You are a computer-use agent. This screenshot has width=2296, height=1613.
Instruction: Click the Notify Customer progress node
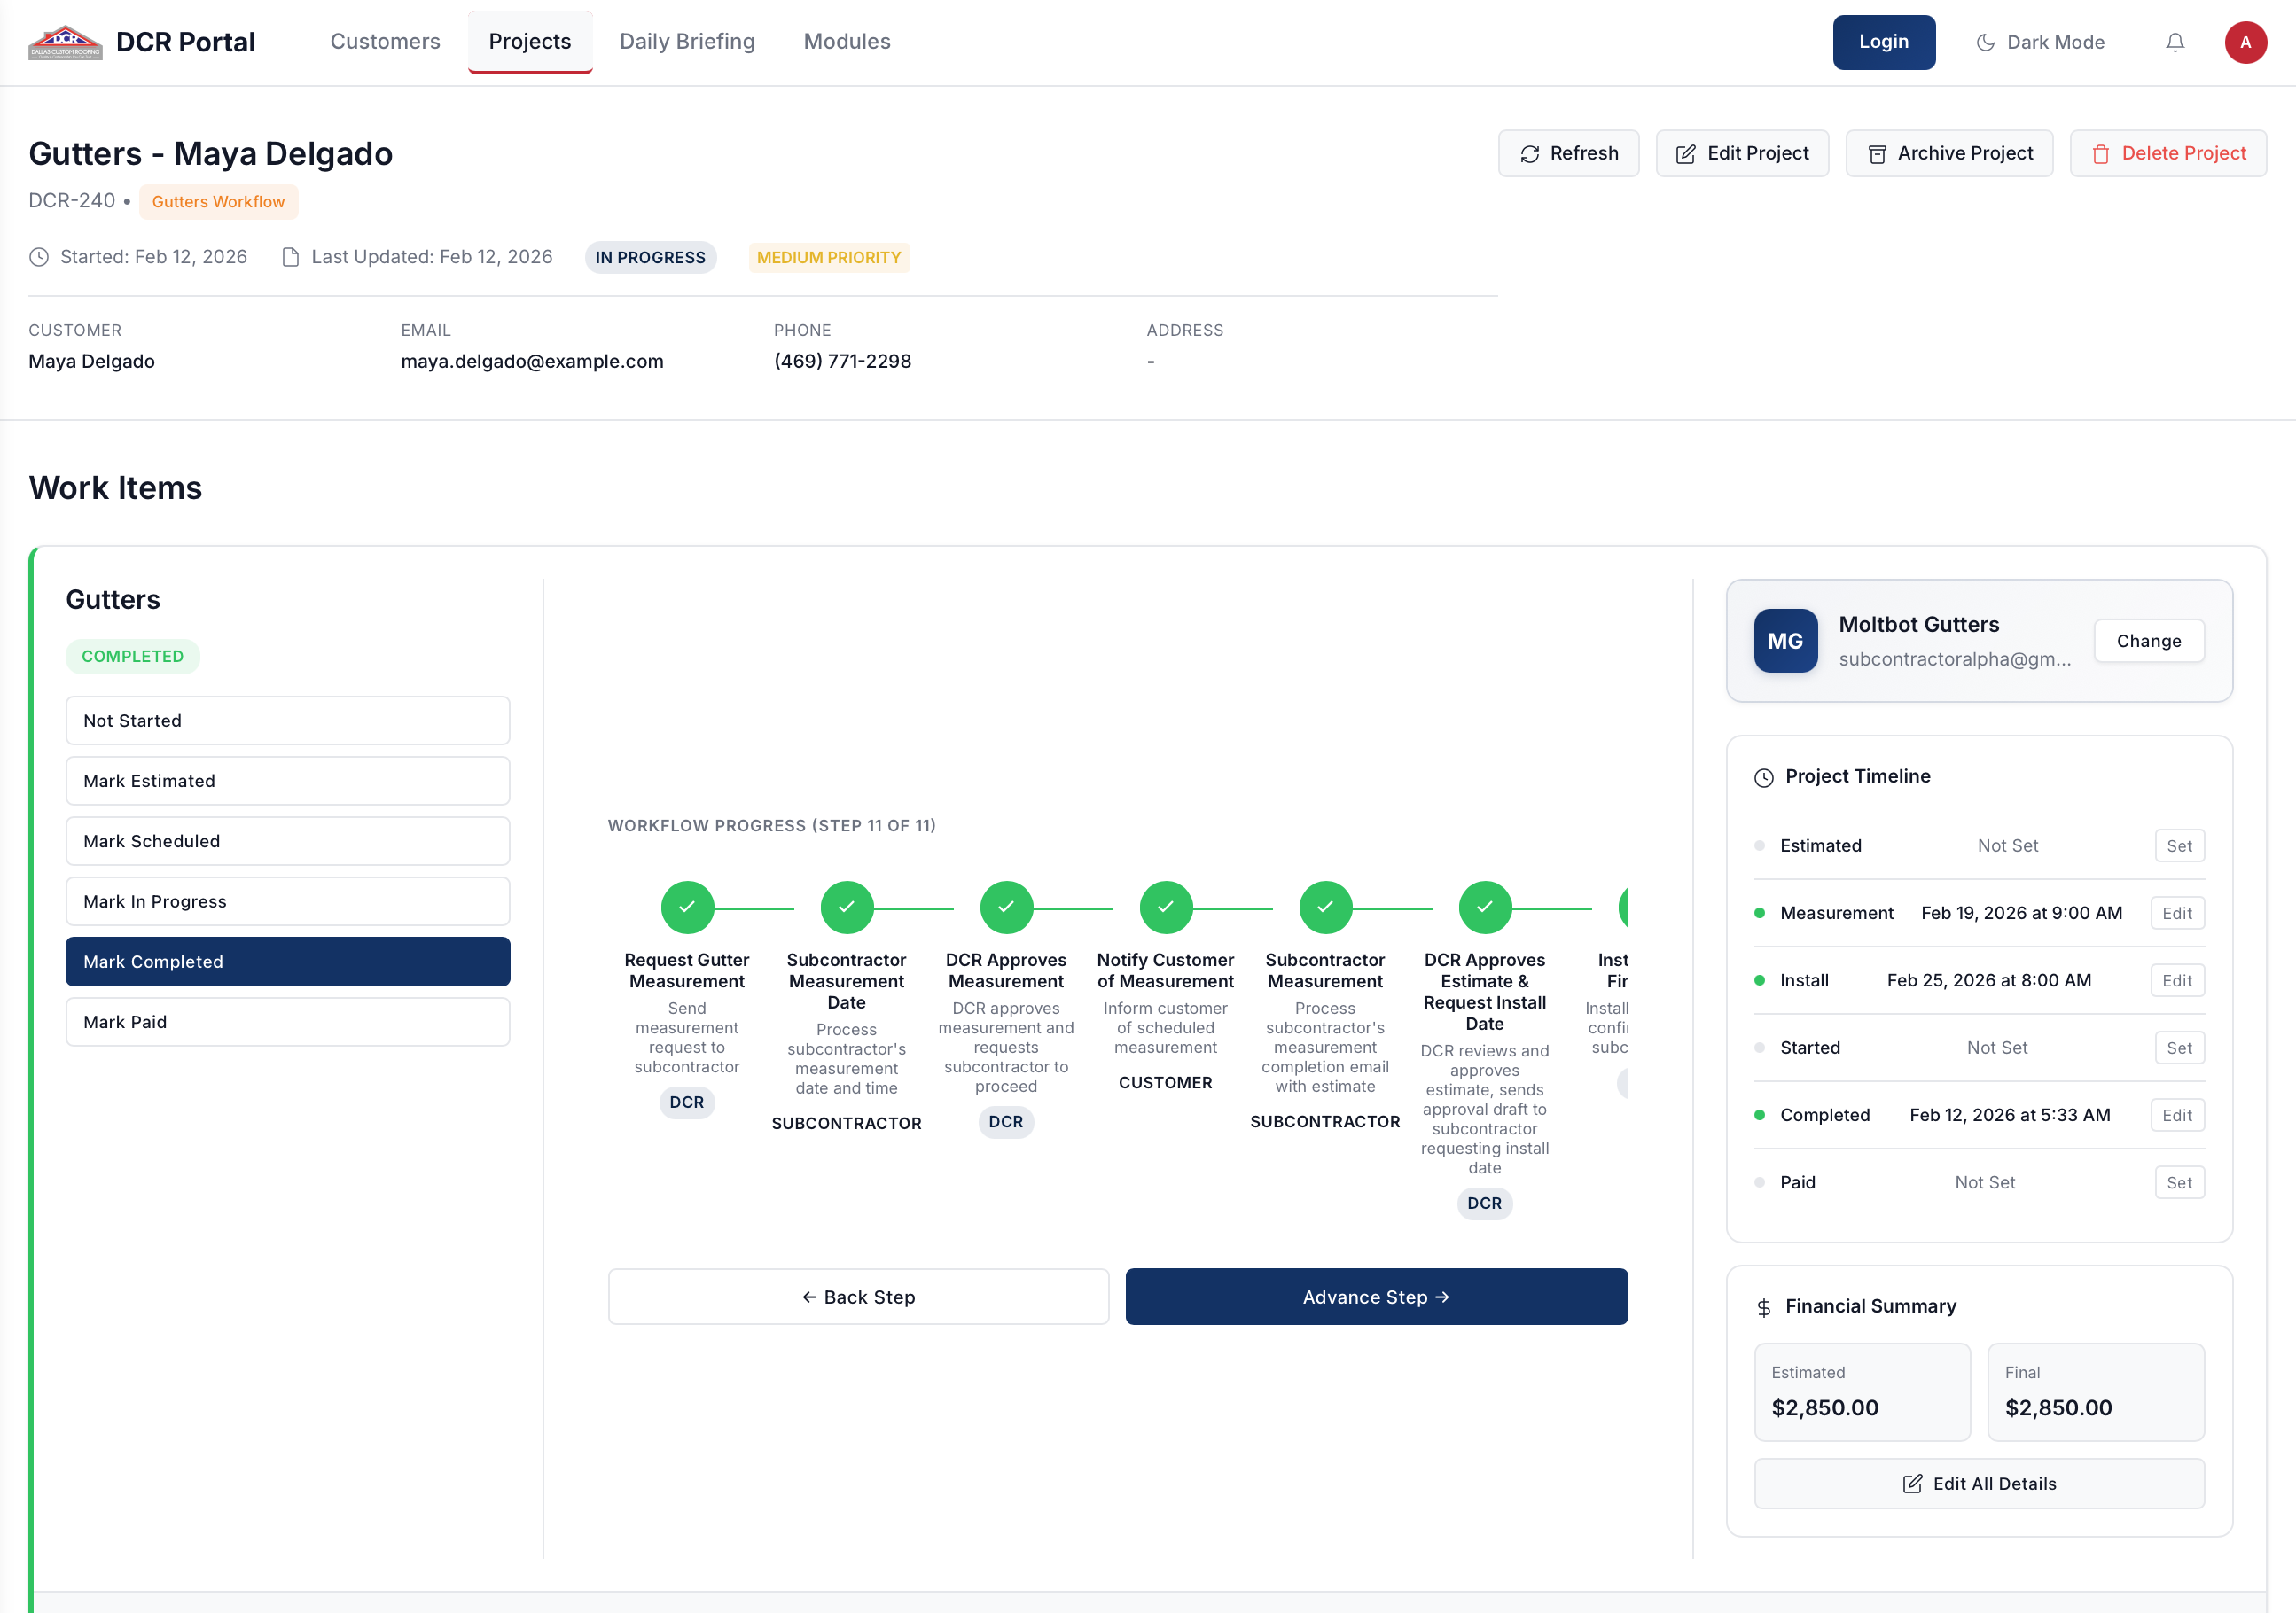coord(1166,907)
